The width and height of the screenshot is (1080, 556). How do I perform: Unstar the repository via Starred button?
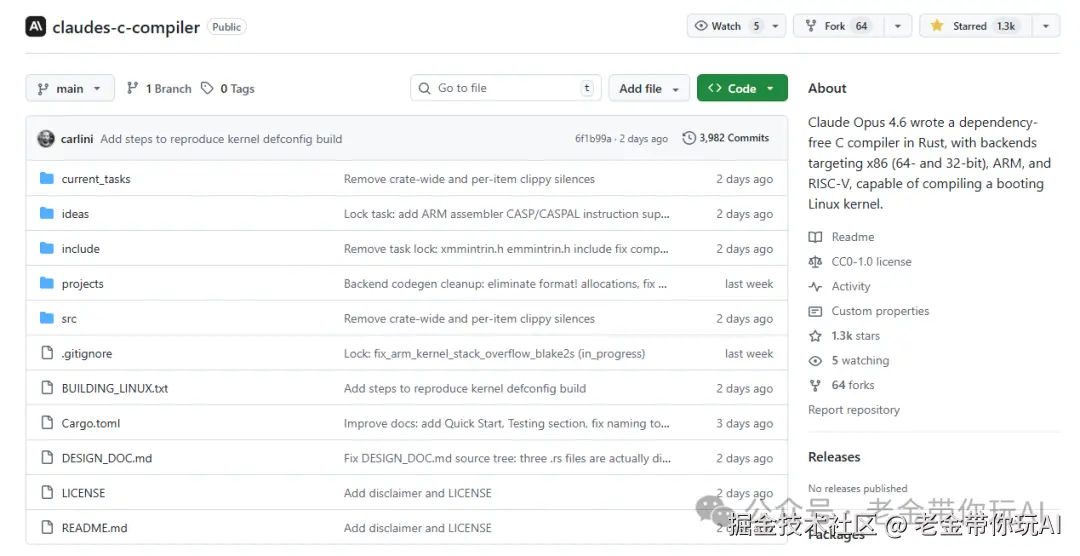point(976,26)
